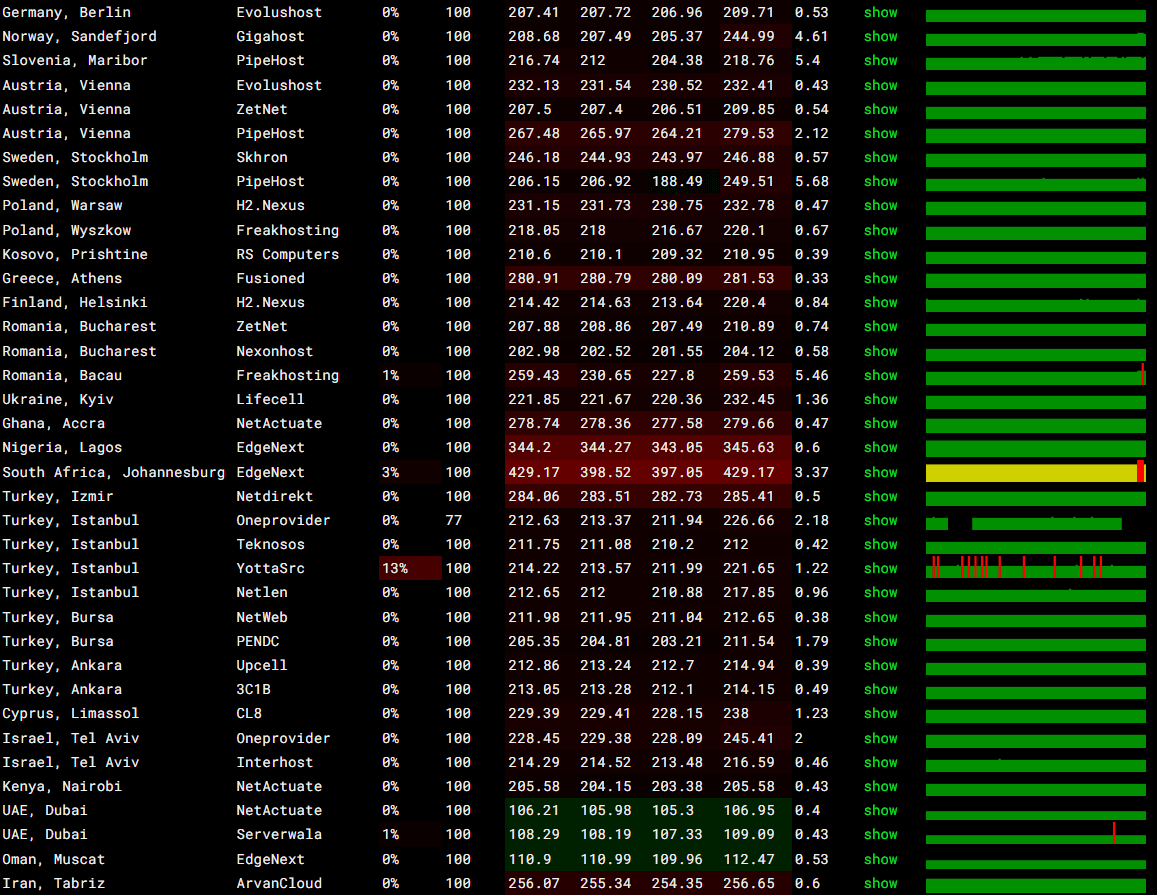Open show link for Romania, Bucharest Nexonhost
The image size is (1157, 895).
point(880,351)
